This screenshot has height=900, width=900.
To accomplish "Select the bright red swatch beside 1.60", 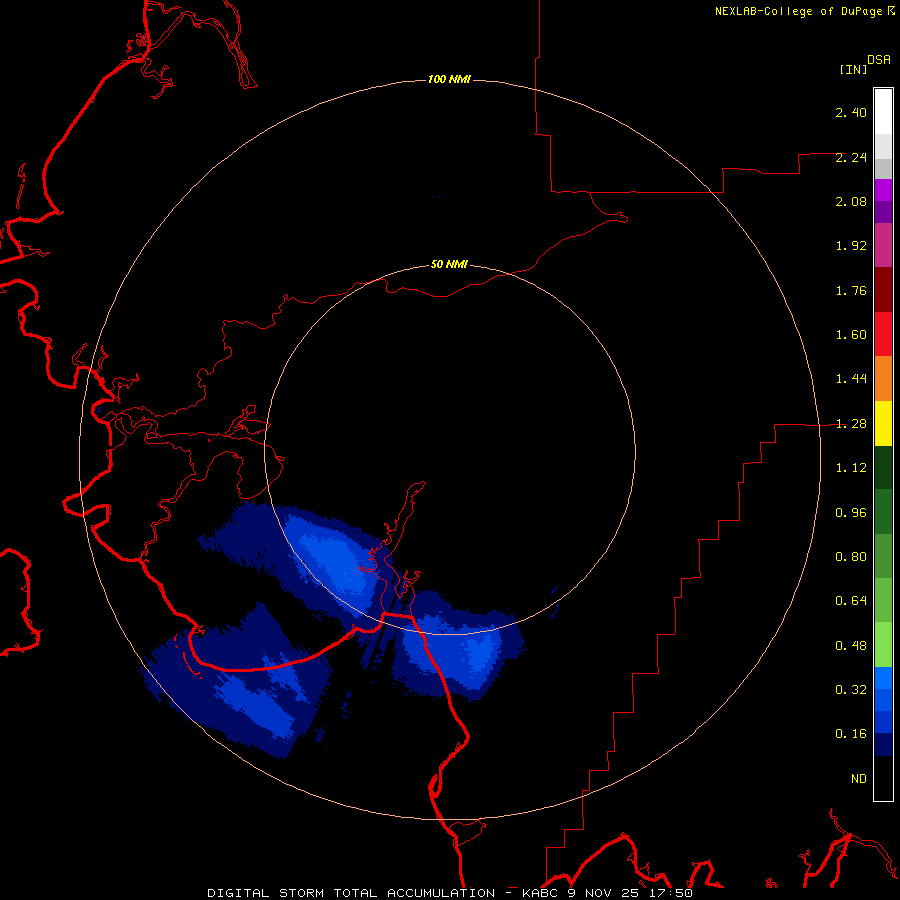I will (883, 334).
